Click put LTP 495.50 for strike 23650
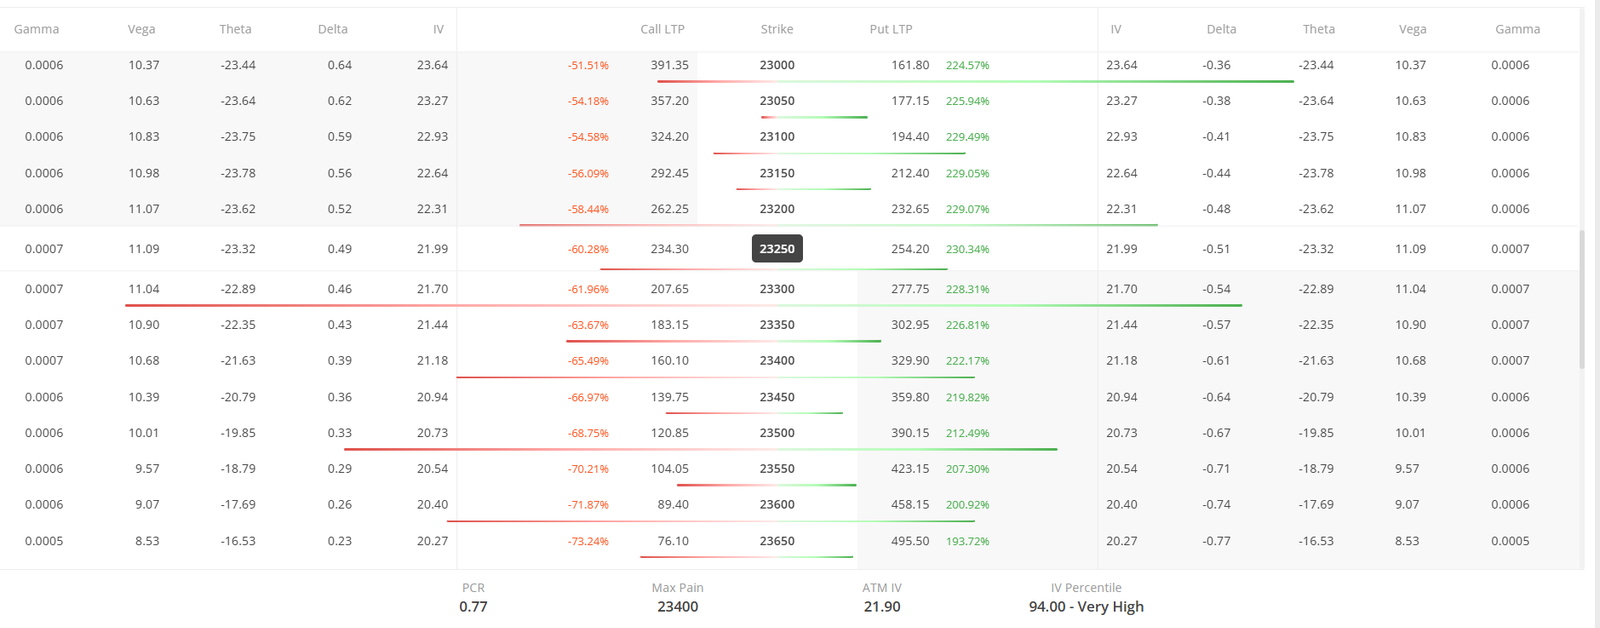 click(913, 540)
